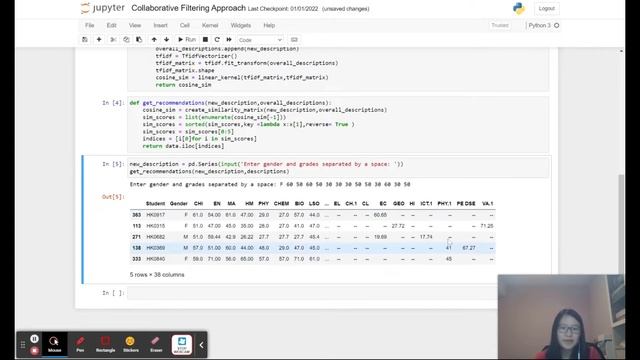The image size is (640, 360).
Task: Click the Out[5] output prompt
Action: click(113, 197)
